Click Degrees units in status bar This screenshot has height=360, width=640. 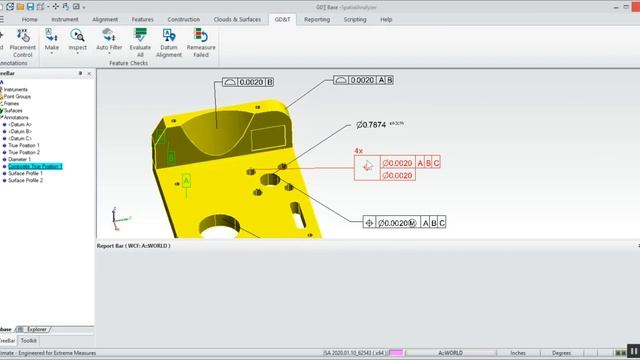coord(561,353)
